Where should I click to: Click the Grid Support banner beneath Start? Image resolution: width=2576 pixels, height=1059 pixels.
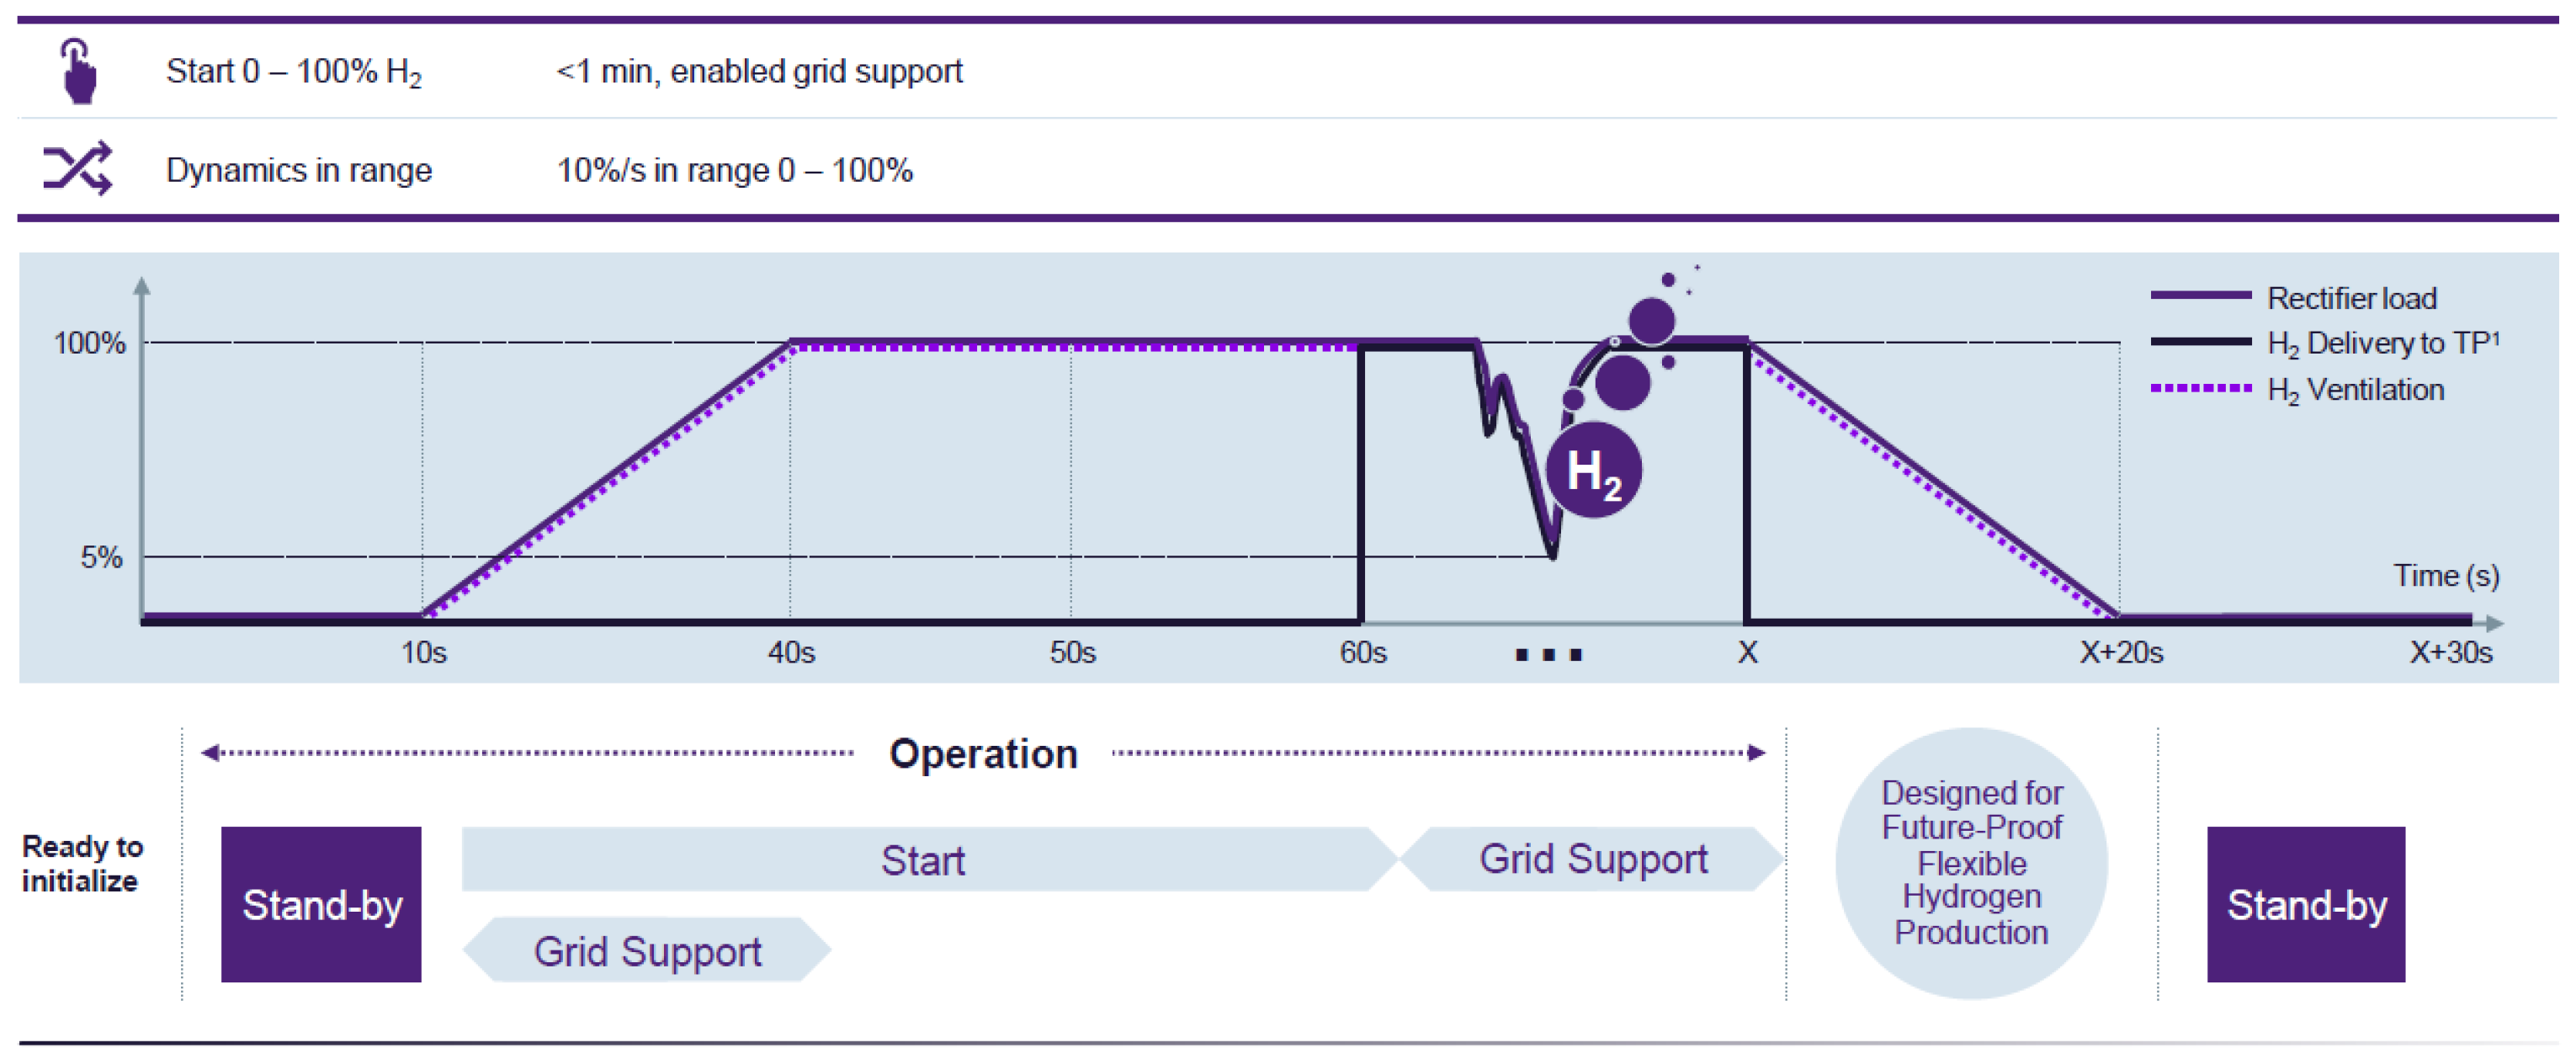pos(647,950)
